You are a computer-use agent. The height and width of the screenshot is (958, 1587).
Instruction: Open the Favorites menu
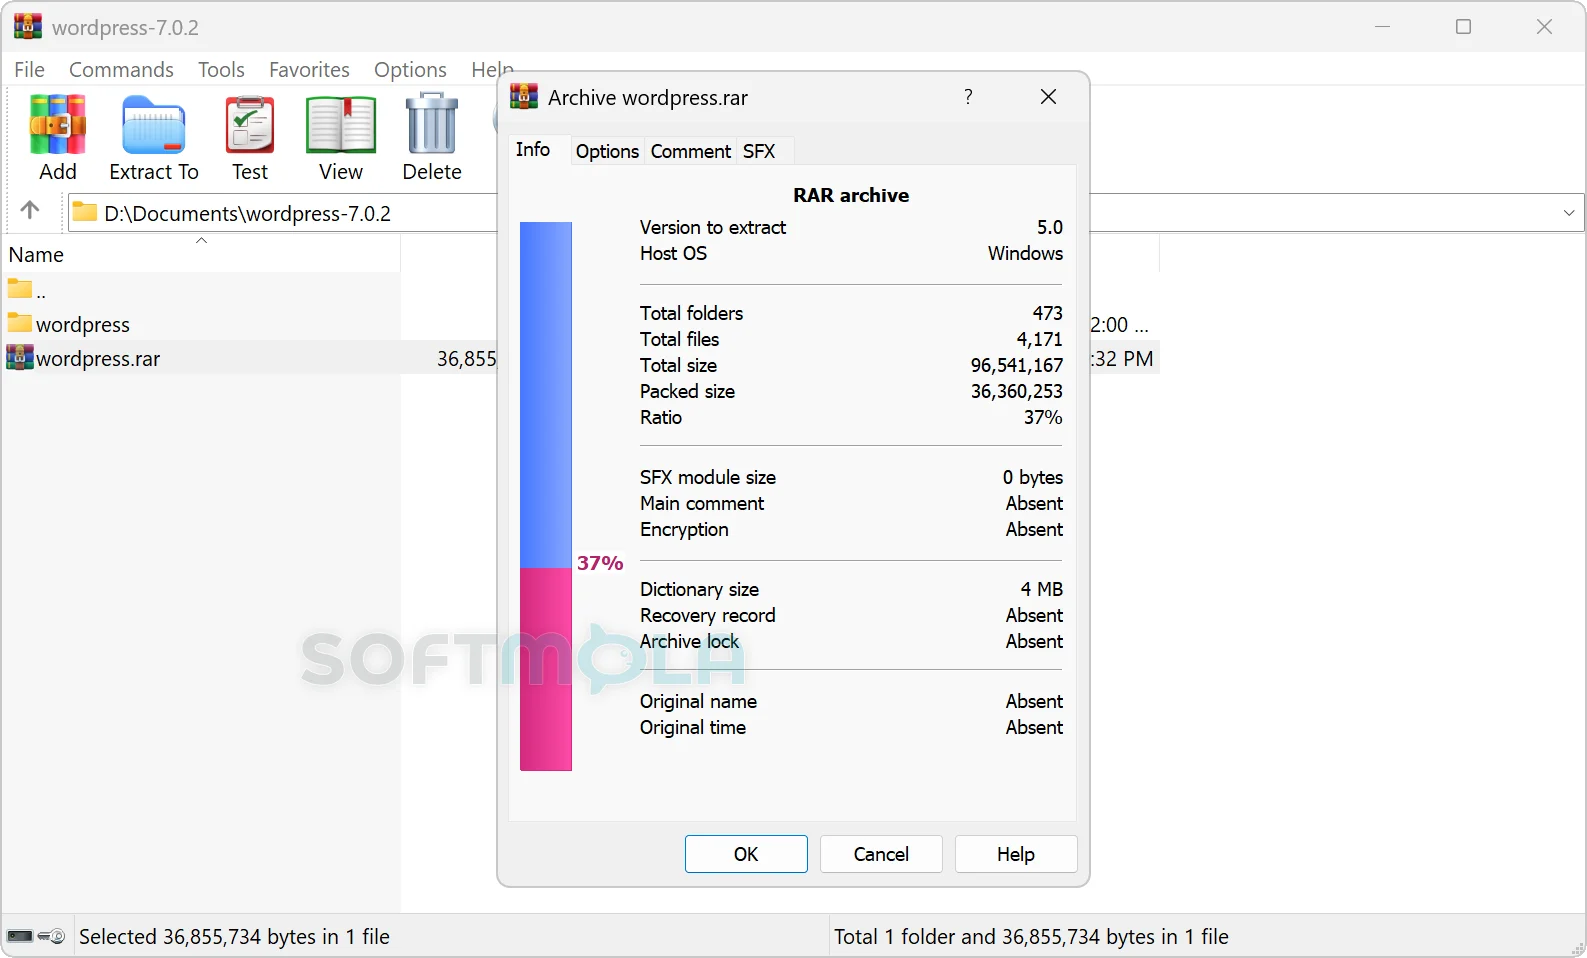point(309,70)
